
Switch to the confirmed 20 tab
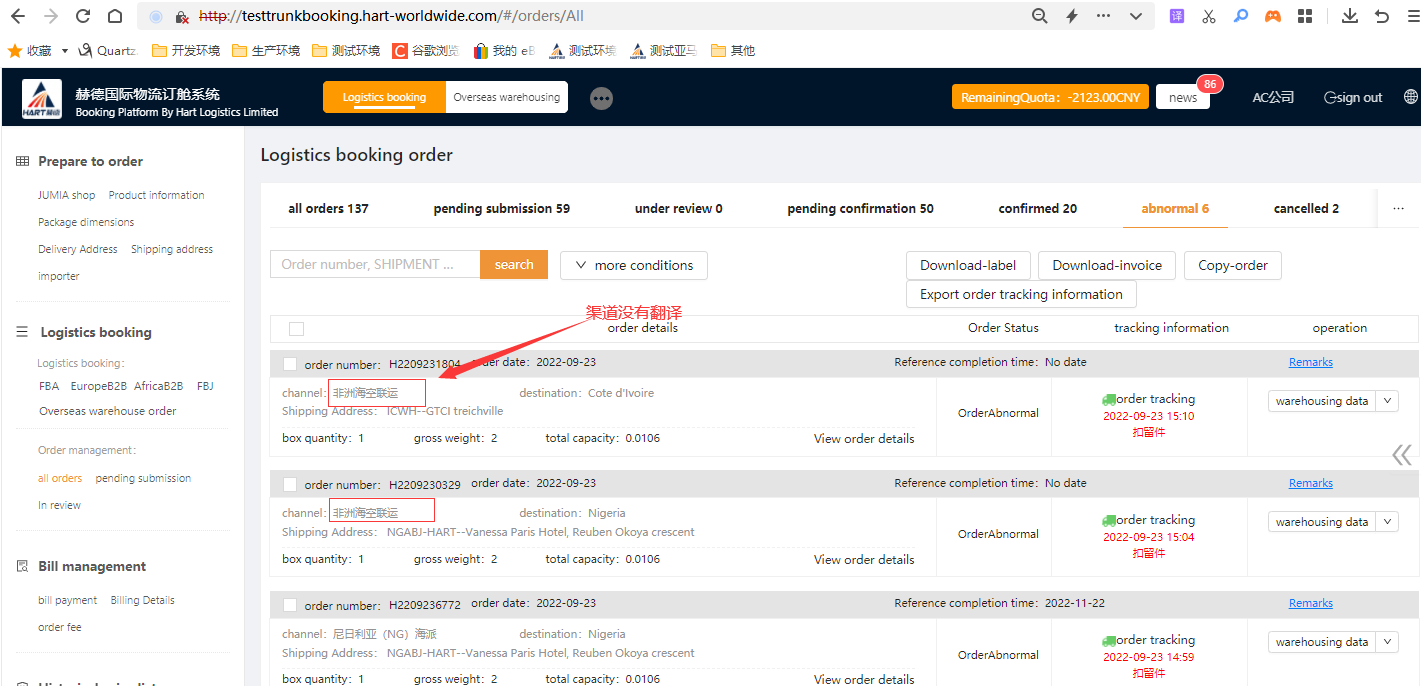point(1037,209)
